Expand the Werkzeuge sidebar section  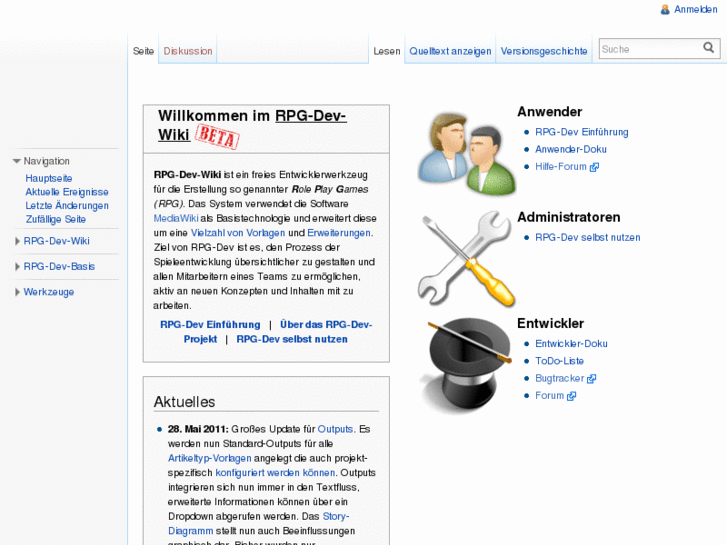tap(17, 292)
